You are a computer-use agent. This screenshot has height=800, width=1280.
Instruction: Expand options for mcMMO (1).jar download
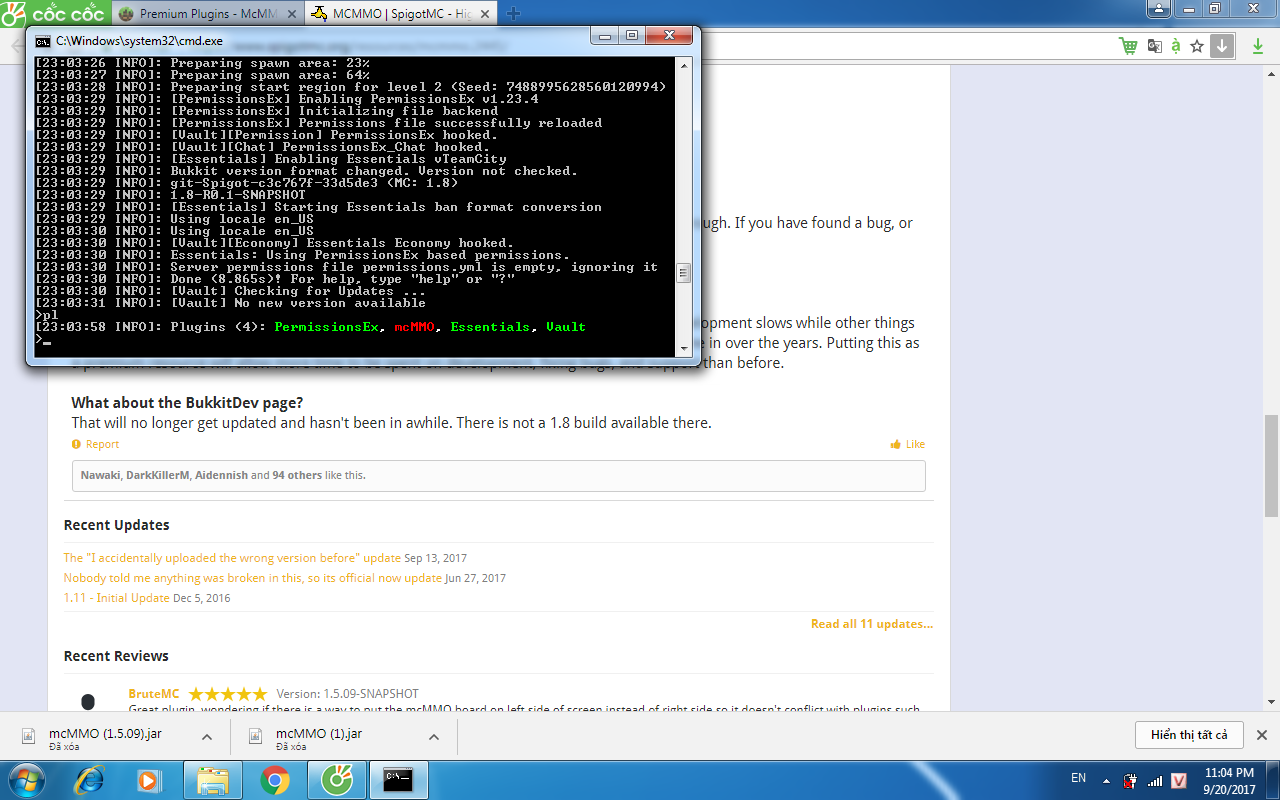point(434,737)
